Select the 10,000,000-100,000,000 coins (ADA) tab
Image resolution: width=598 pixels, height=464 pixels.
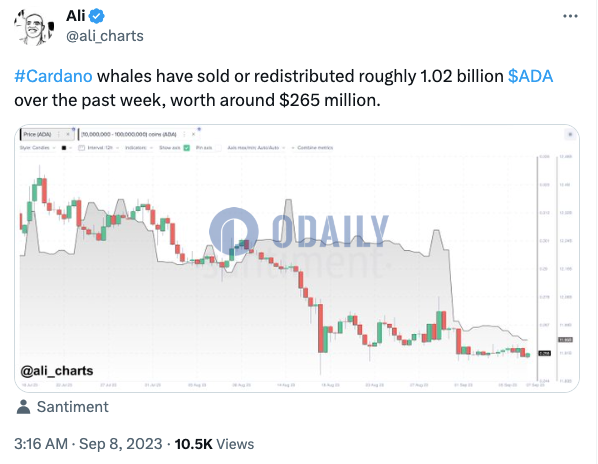[129, 134]
